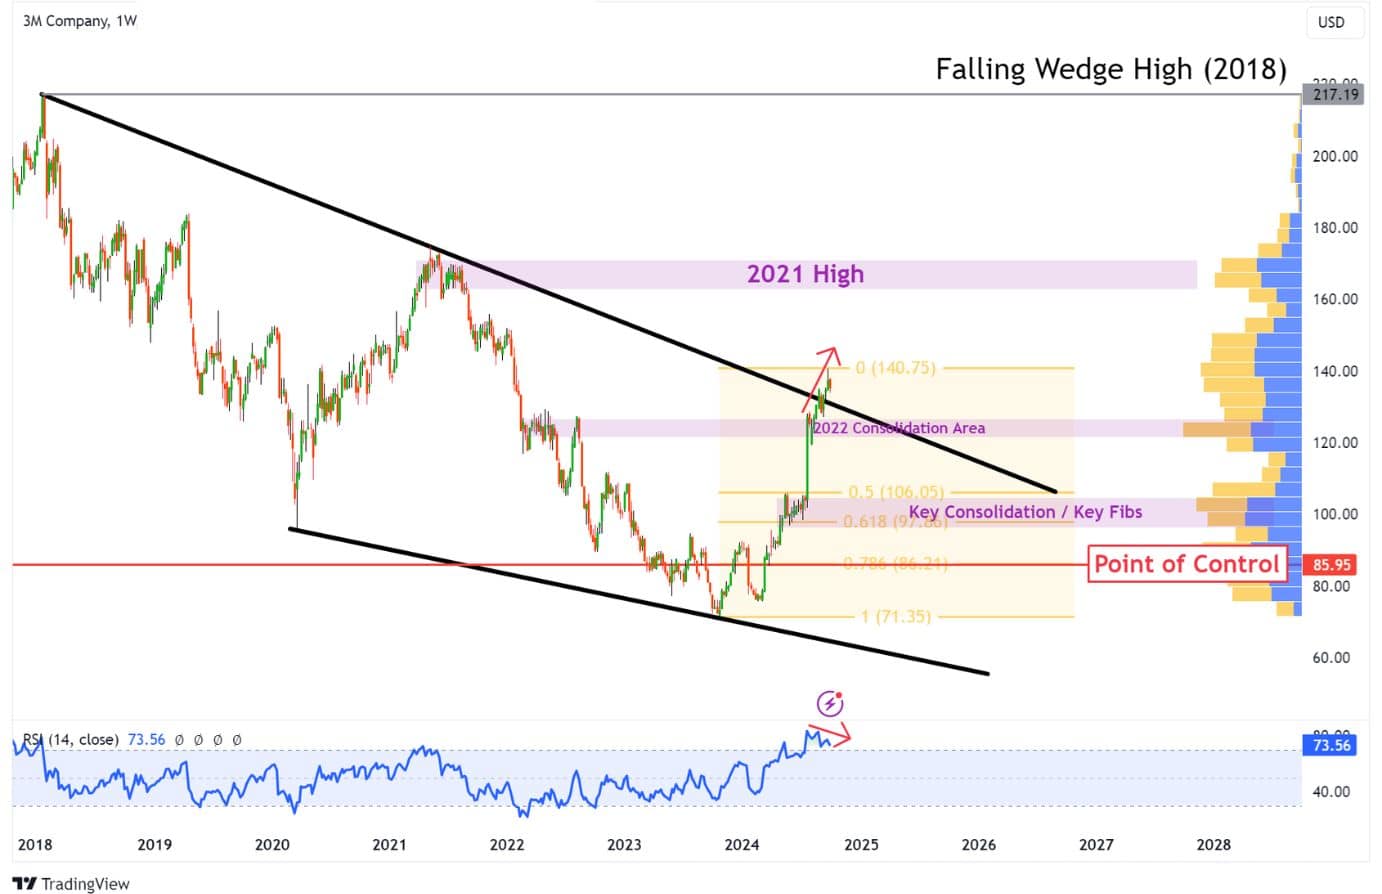This screenshot has width=1382, height=894.
Task: Click the 100.00 price axis label
Action: point(1335,514)
